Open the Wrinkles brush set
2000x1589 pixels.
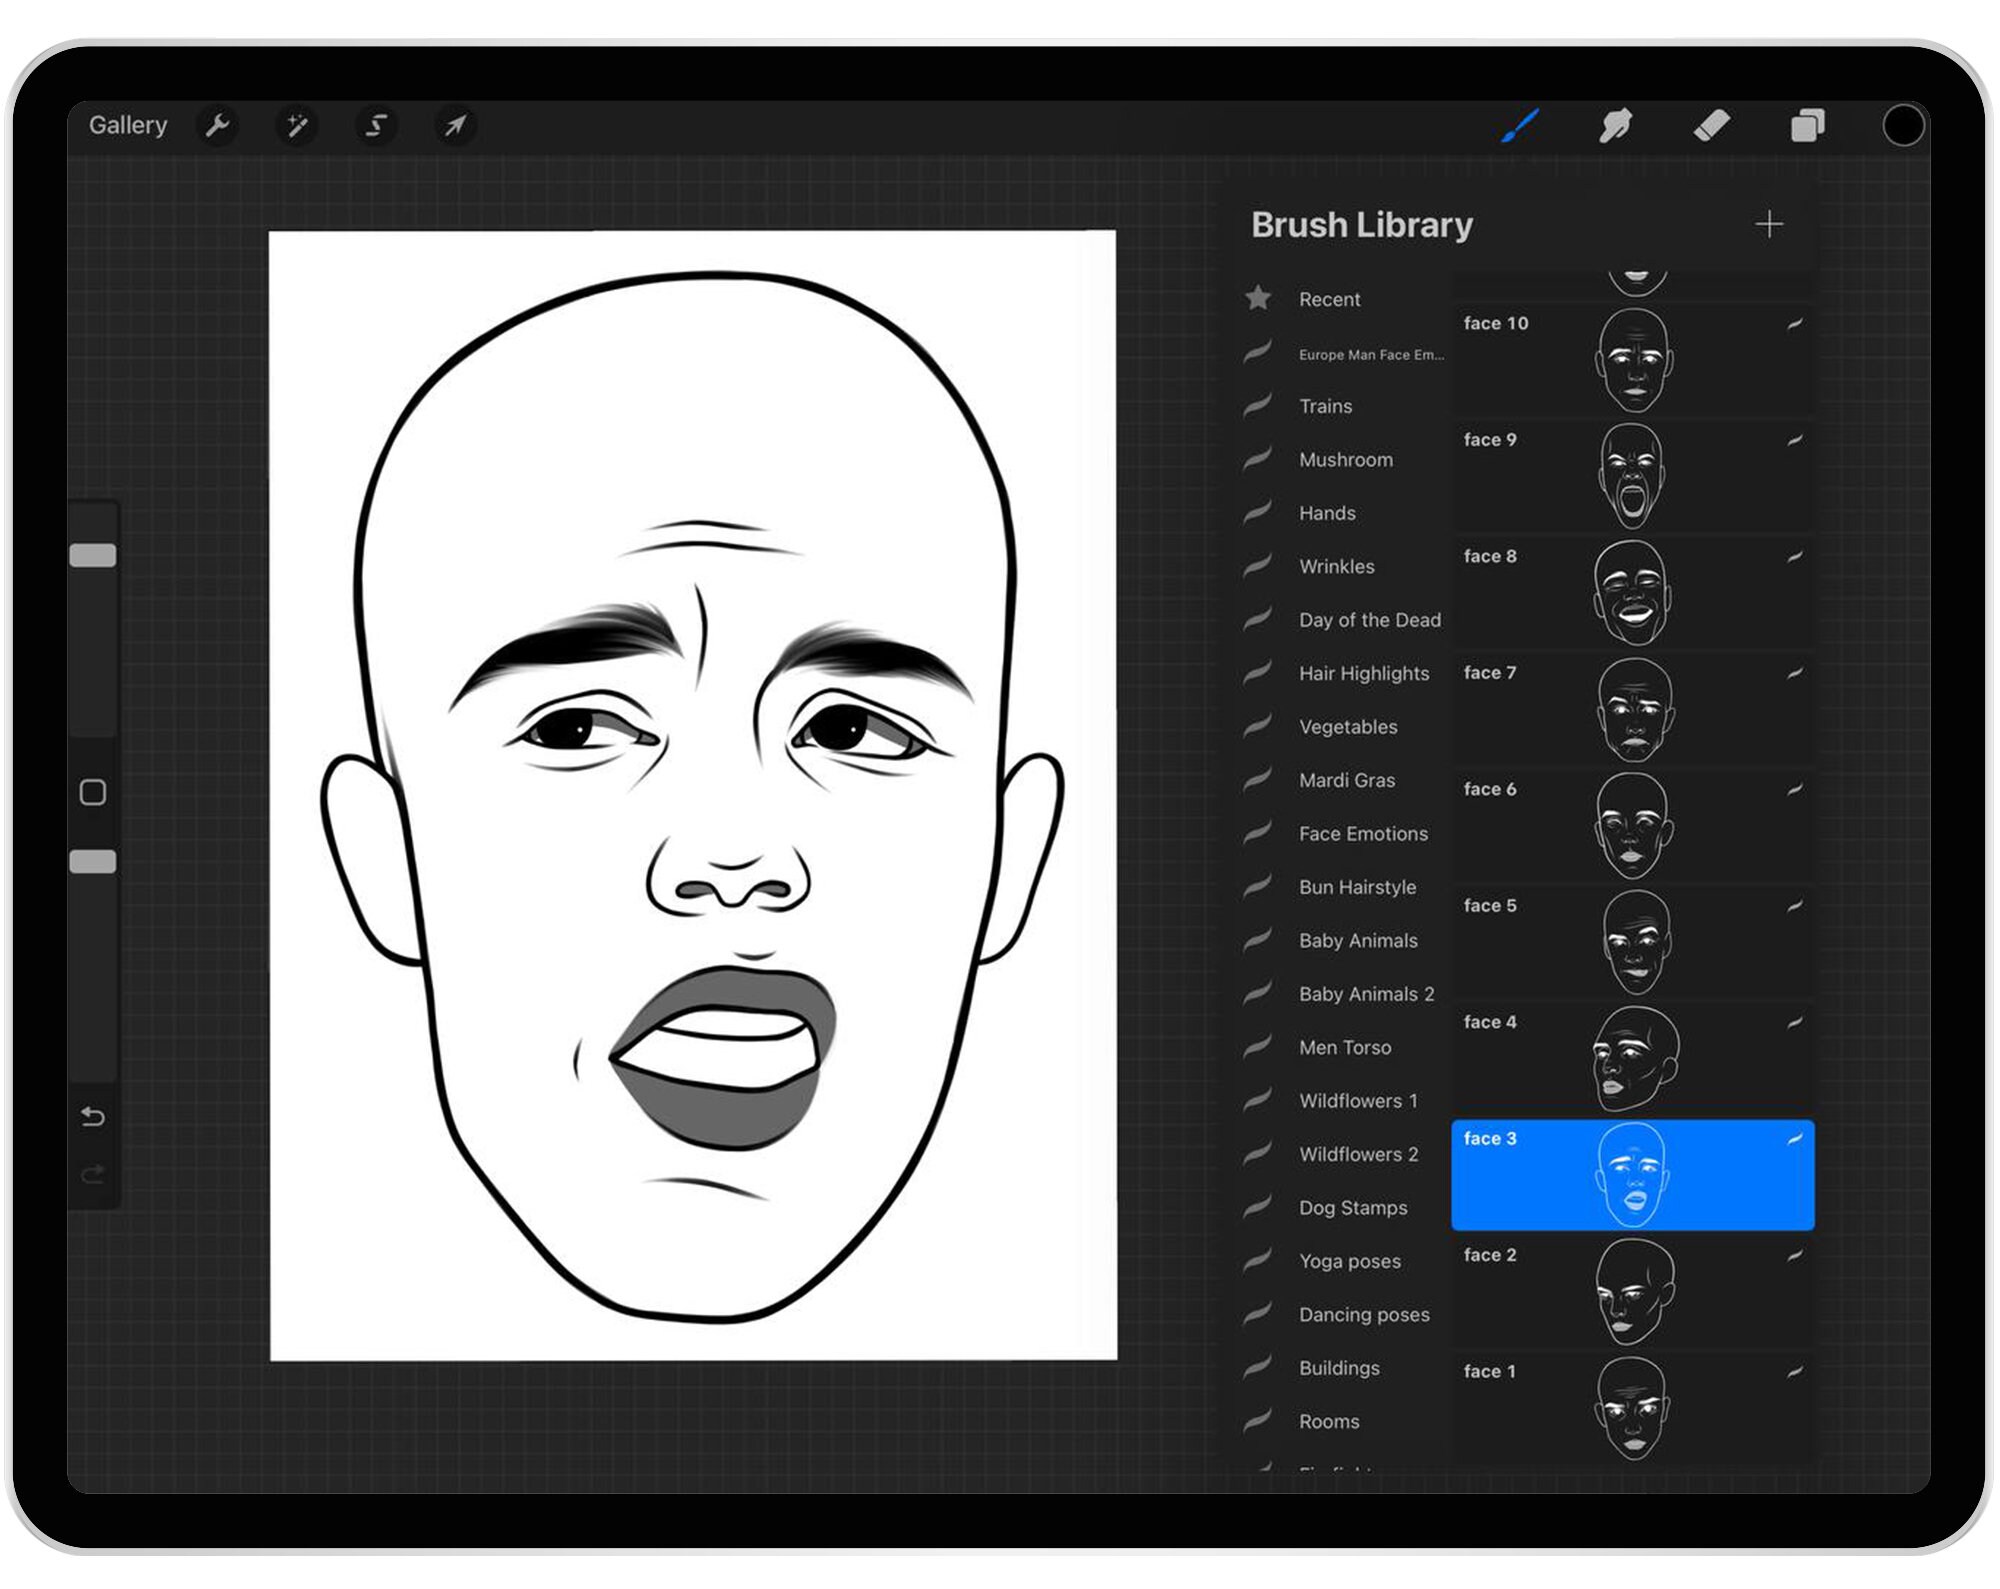click(x=1337, y=566)
